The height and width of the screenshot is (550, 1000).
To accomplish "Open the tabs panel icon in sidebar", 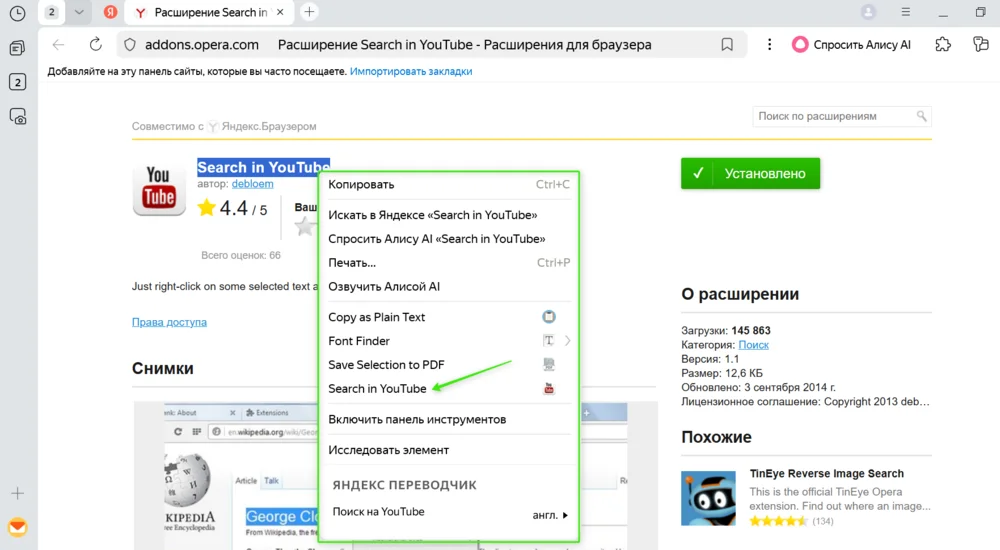I will coord(18,48).
